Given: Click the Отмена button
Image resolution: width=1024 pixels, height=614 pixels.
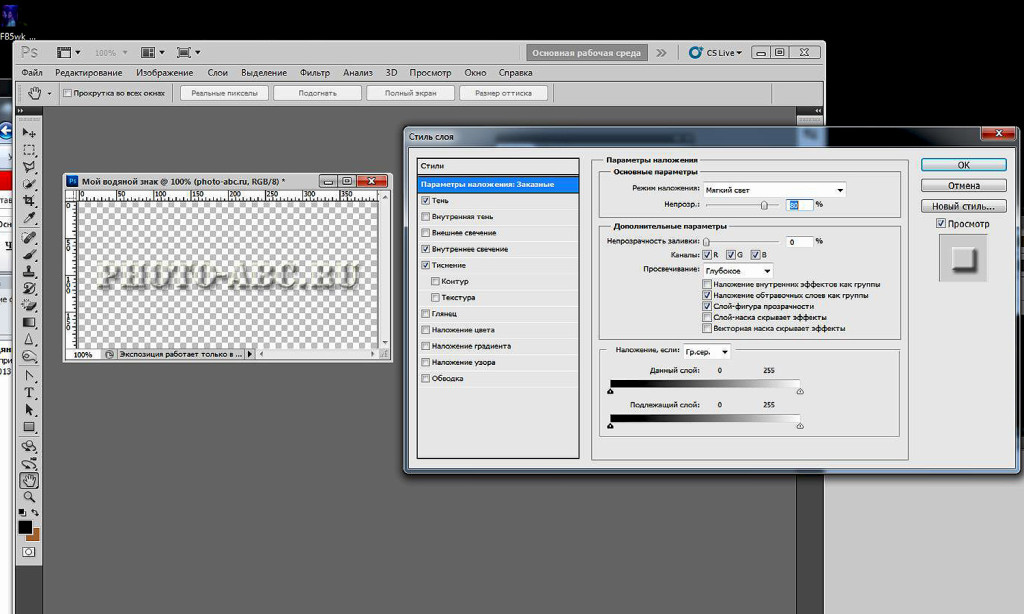Looking at the screenshot, I should coord(964,186).
